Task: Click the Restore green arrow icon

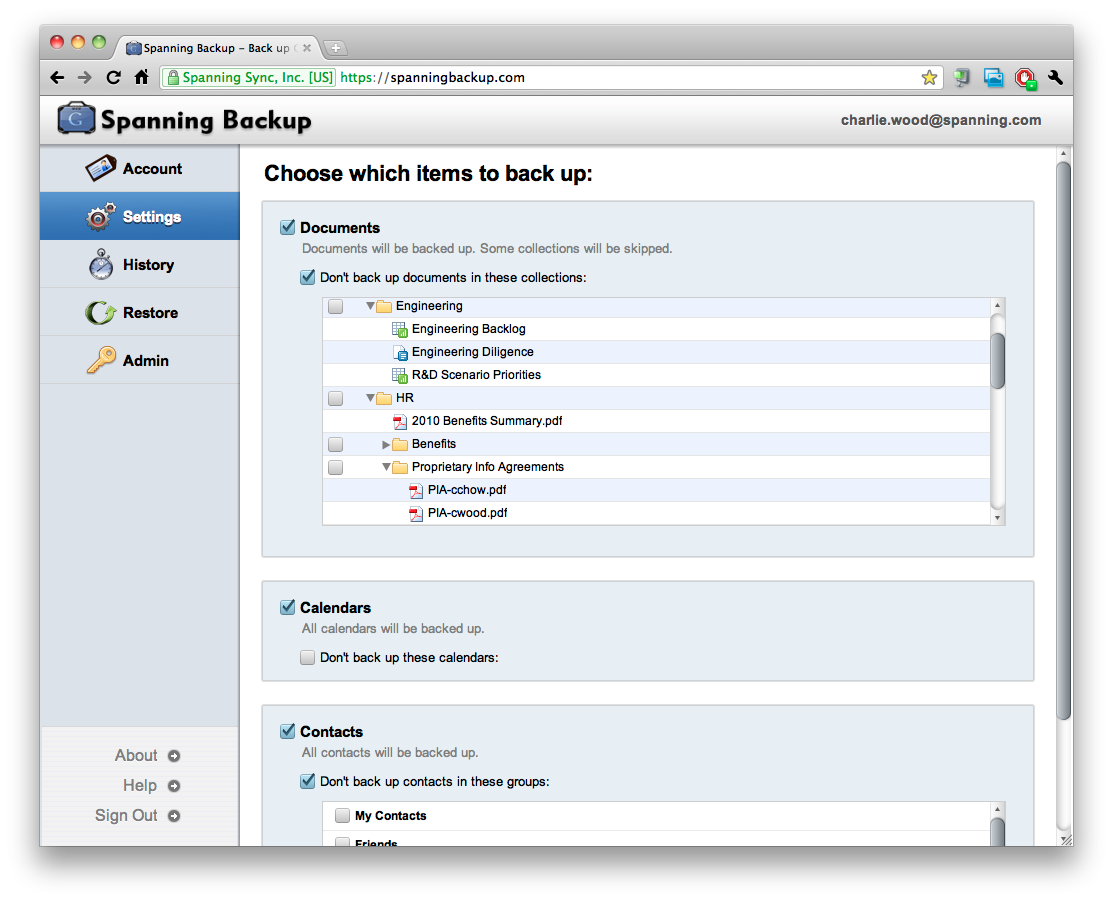Action: coord(101,313)
